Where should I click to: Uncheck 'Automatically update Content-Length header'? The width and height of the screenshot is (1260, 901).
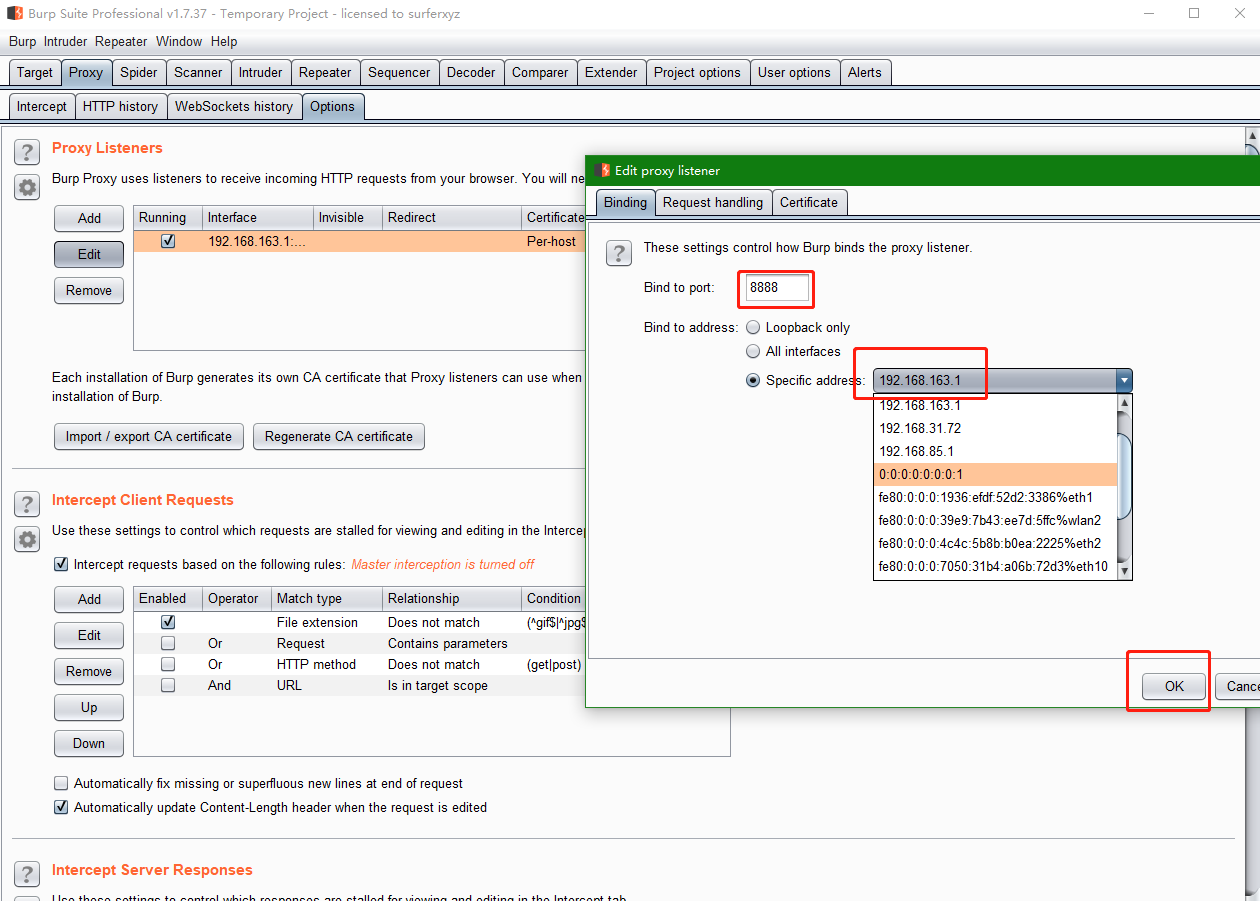click(x=61, y=807)
